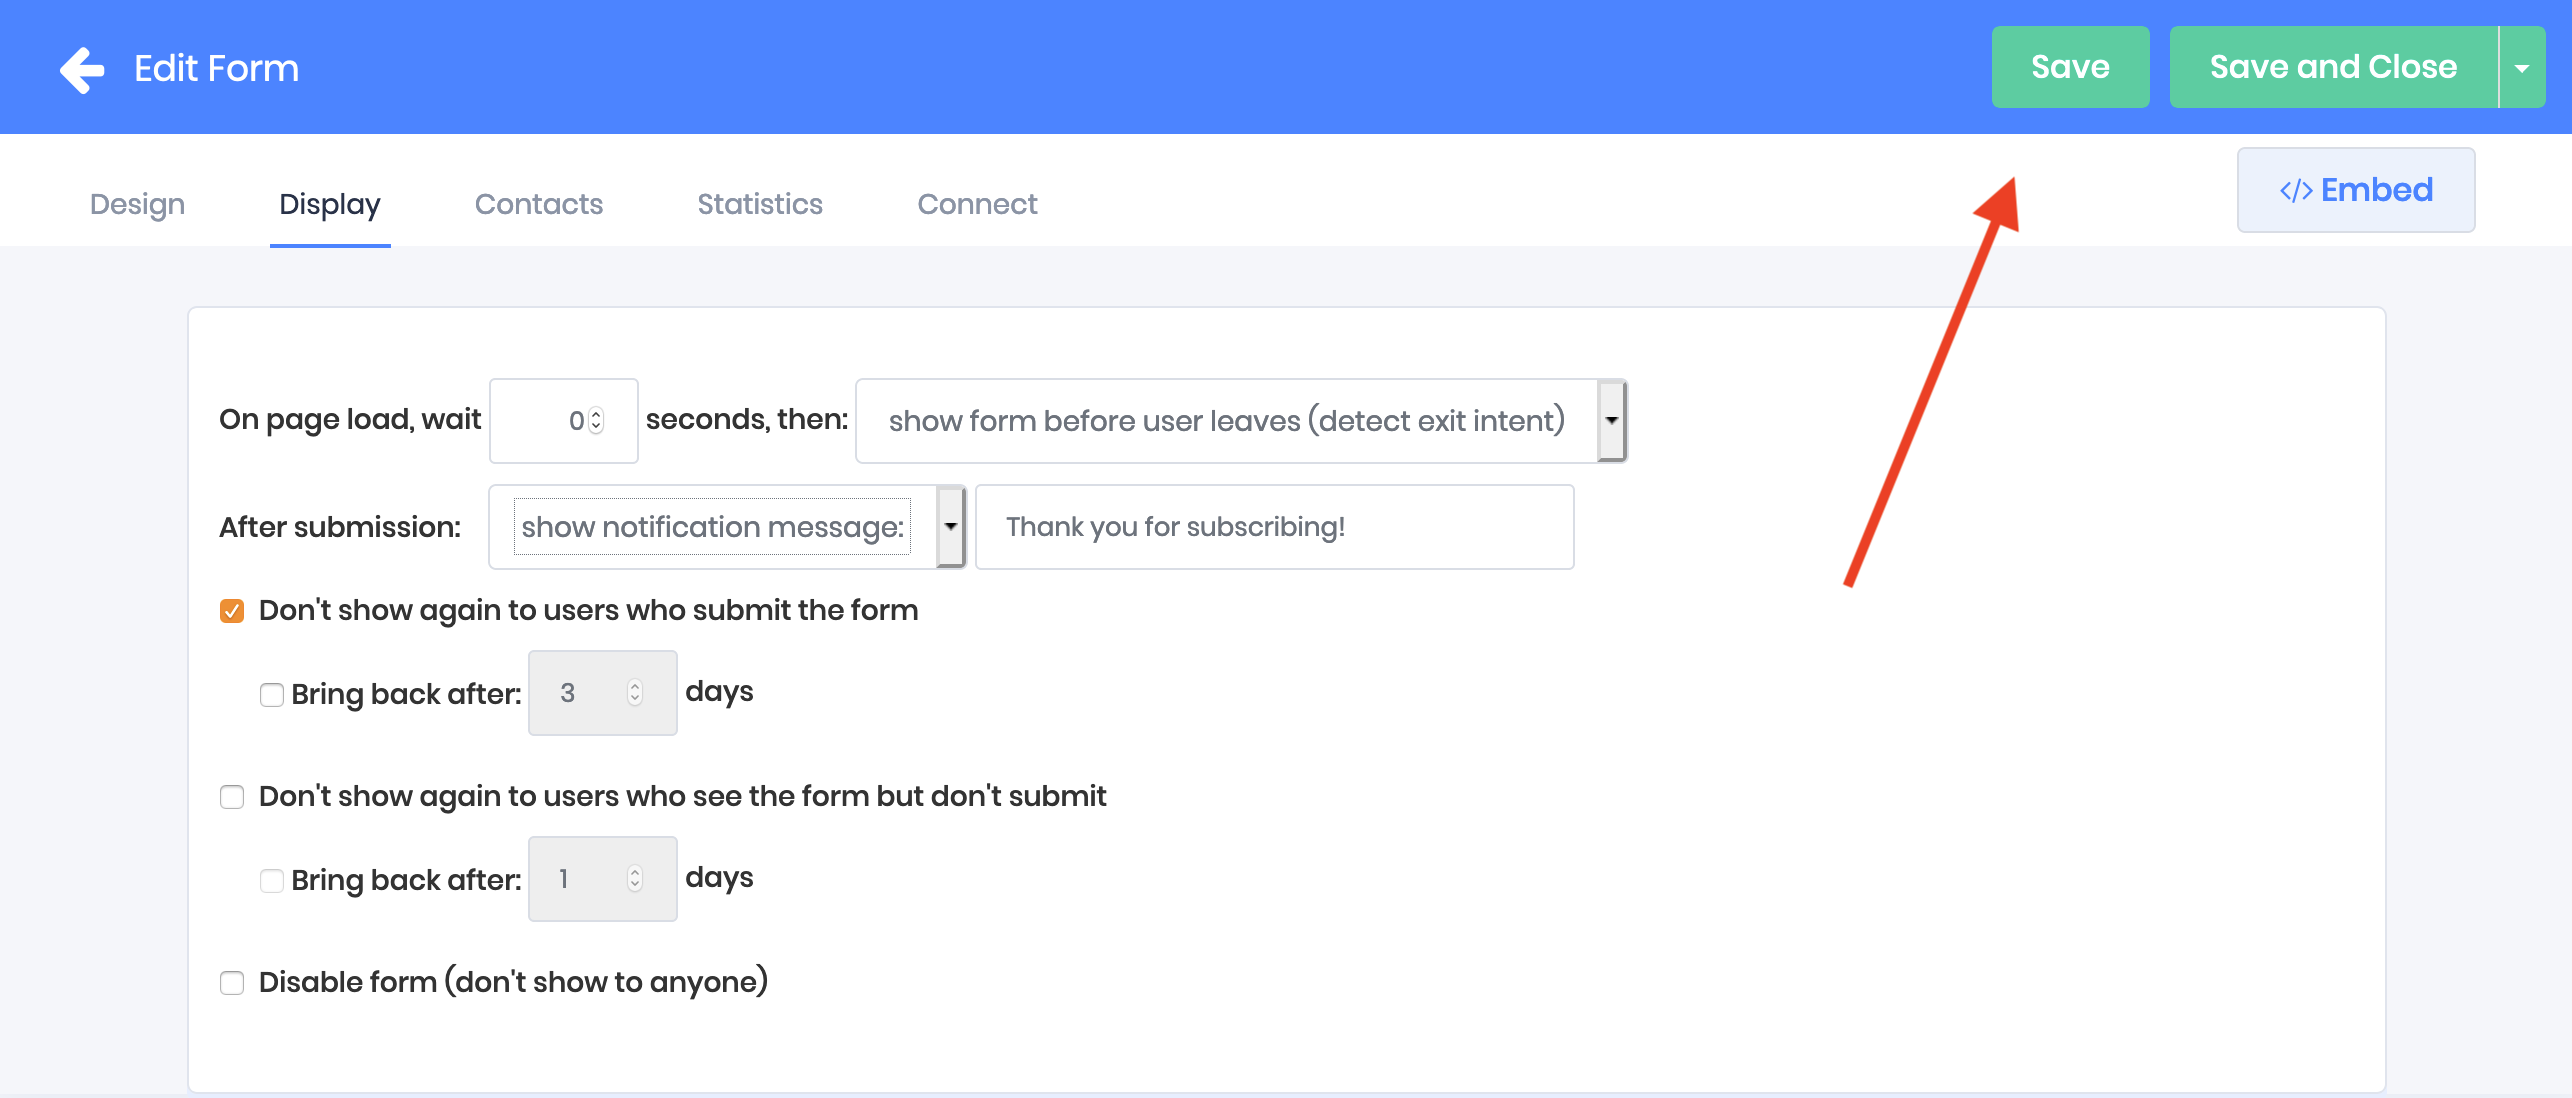The width and height of the screenshot is (2572, 1098).
Task: Click the stepper on the 3 days field
Action: point(635,693)
